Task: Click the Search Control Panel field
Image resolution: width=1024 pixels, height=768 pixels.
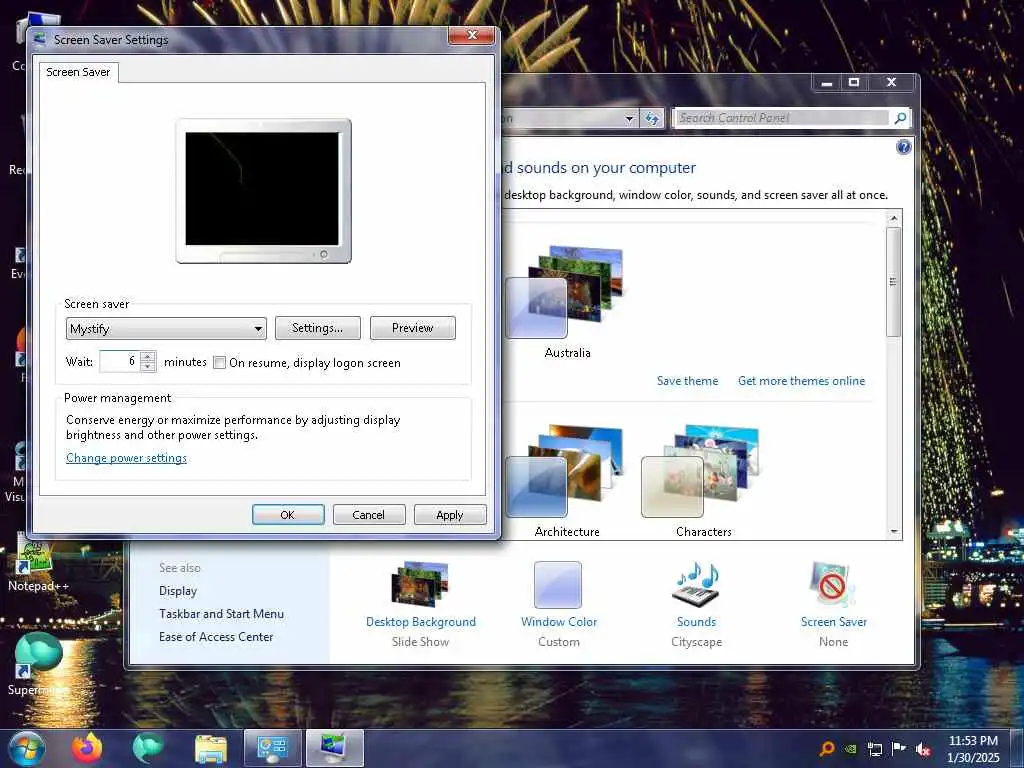Action: point(782,118)
